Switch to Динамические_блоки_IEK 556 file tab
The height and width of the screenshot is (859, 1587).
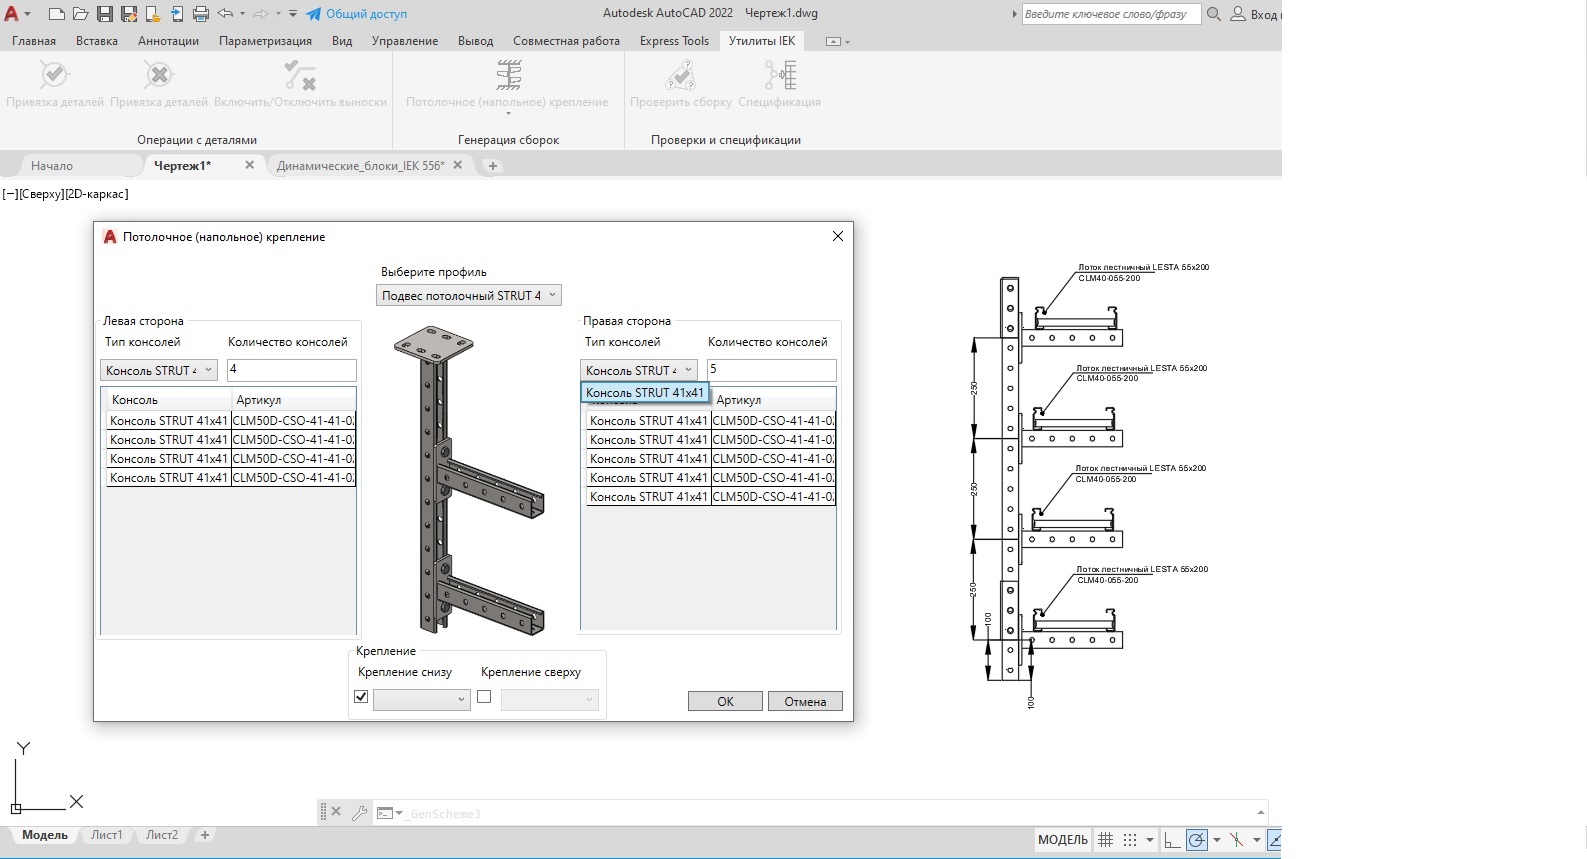360,165
